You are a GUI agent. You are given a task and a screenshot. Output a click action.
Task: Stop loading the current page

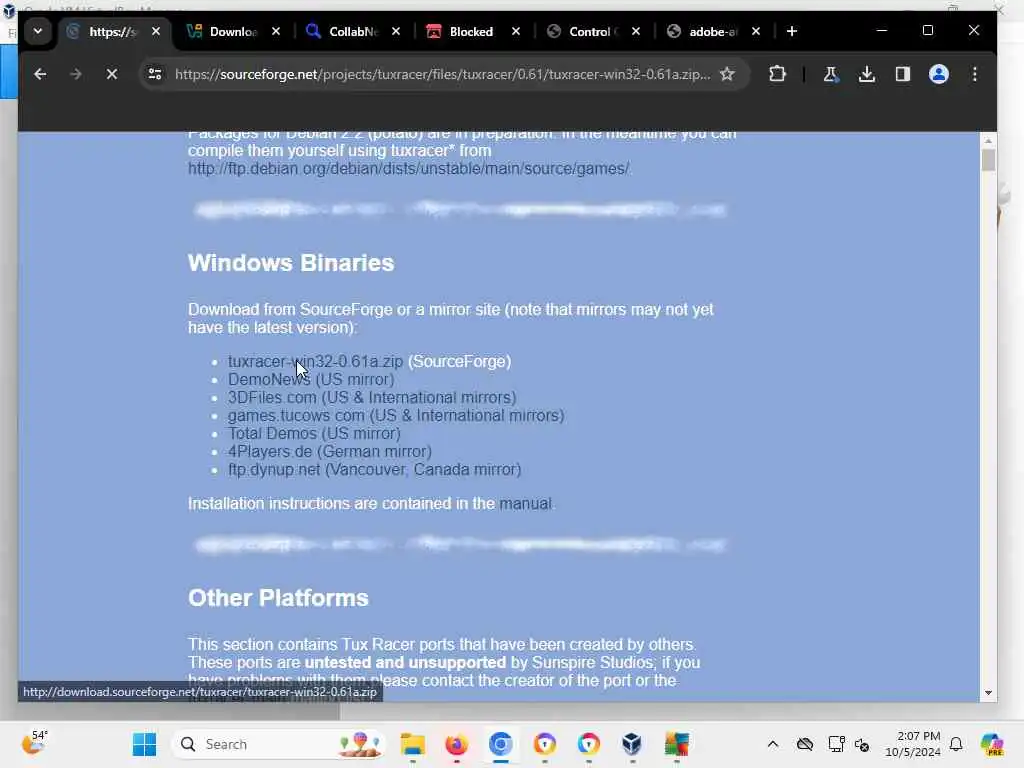coord(112,74)
